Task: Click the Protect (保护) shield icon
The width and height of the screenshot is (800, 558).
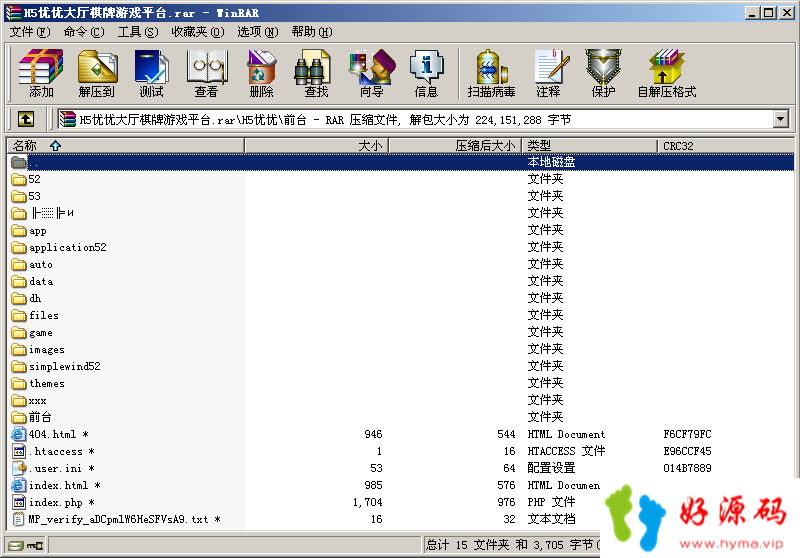Action: tap(603, 73)
